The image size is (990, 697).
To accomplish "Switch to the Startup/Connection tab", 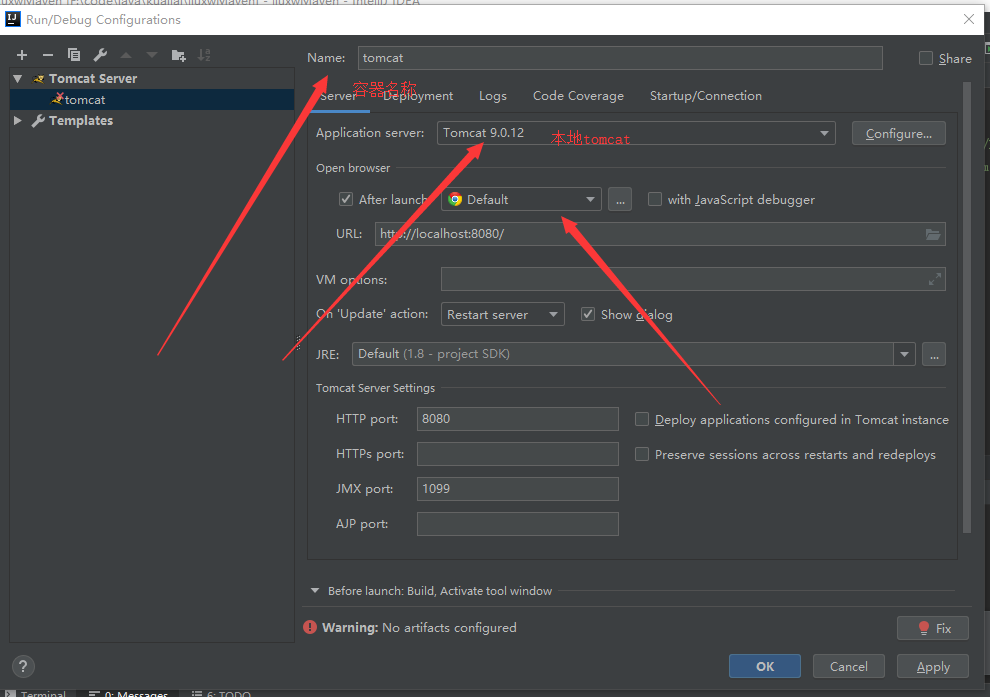I will 705,96.
